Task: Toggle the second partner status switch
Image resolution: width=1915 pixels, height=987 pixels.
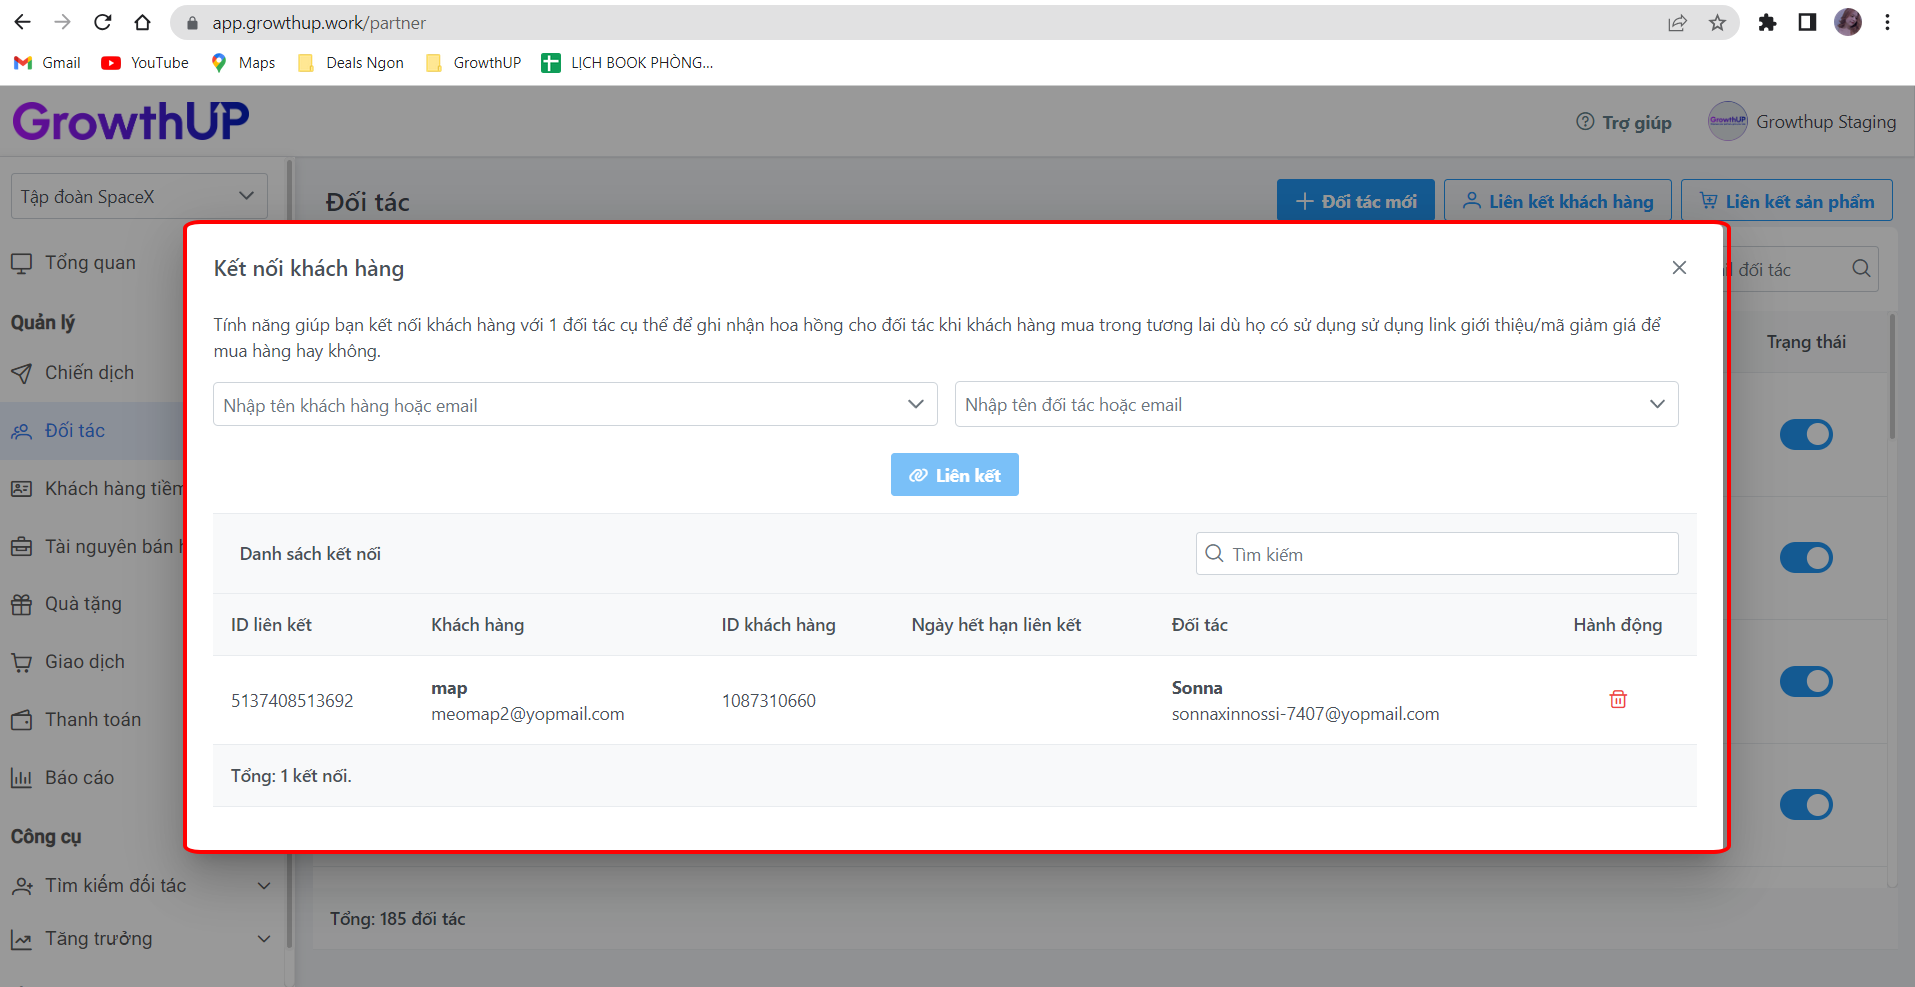Action: [x=1805, y=558]
